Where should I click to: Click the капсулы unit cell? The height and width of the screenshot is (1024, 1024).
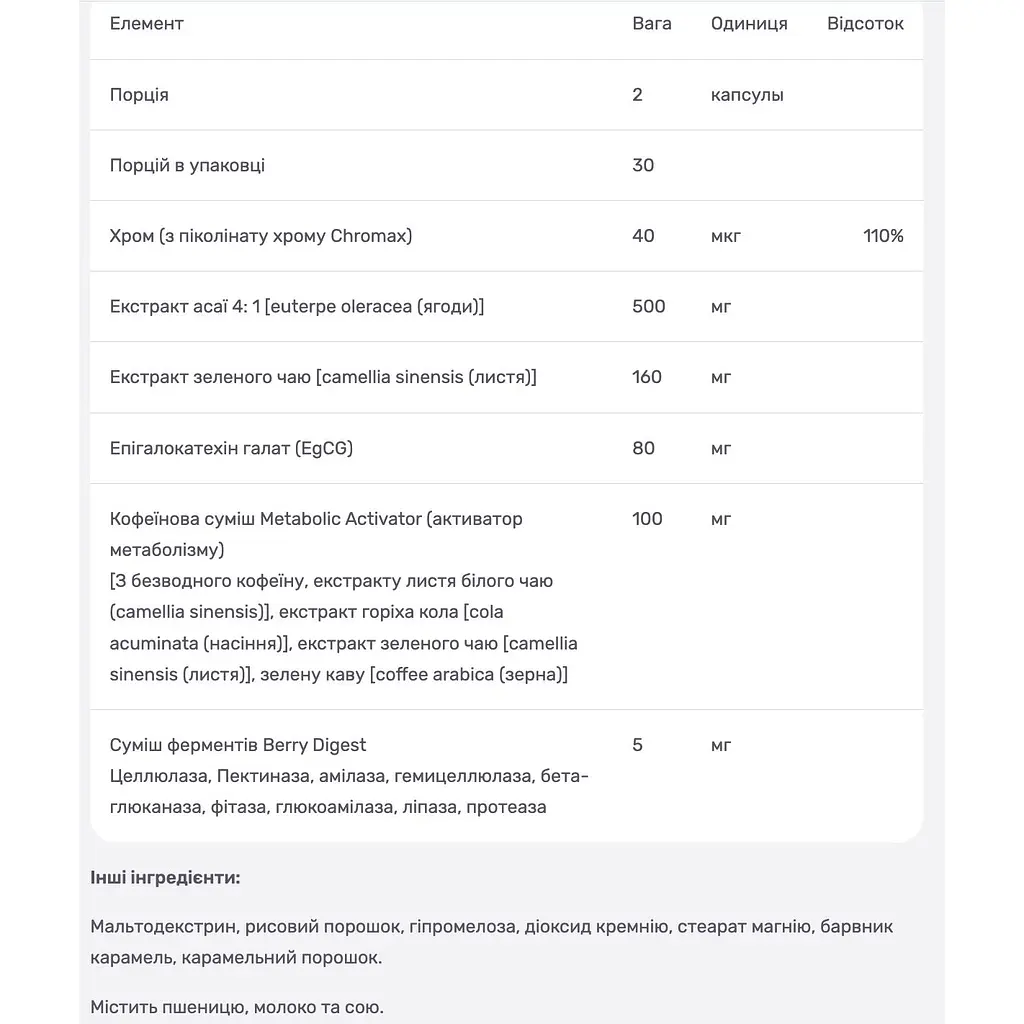747,95
